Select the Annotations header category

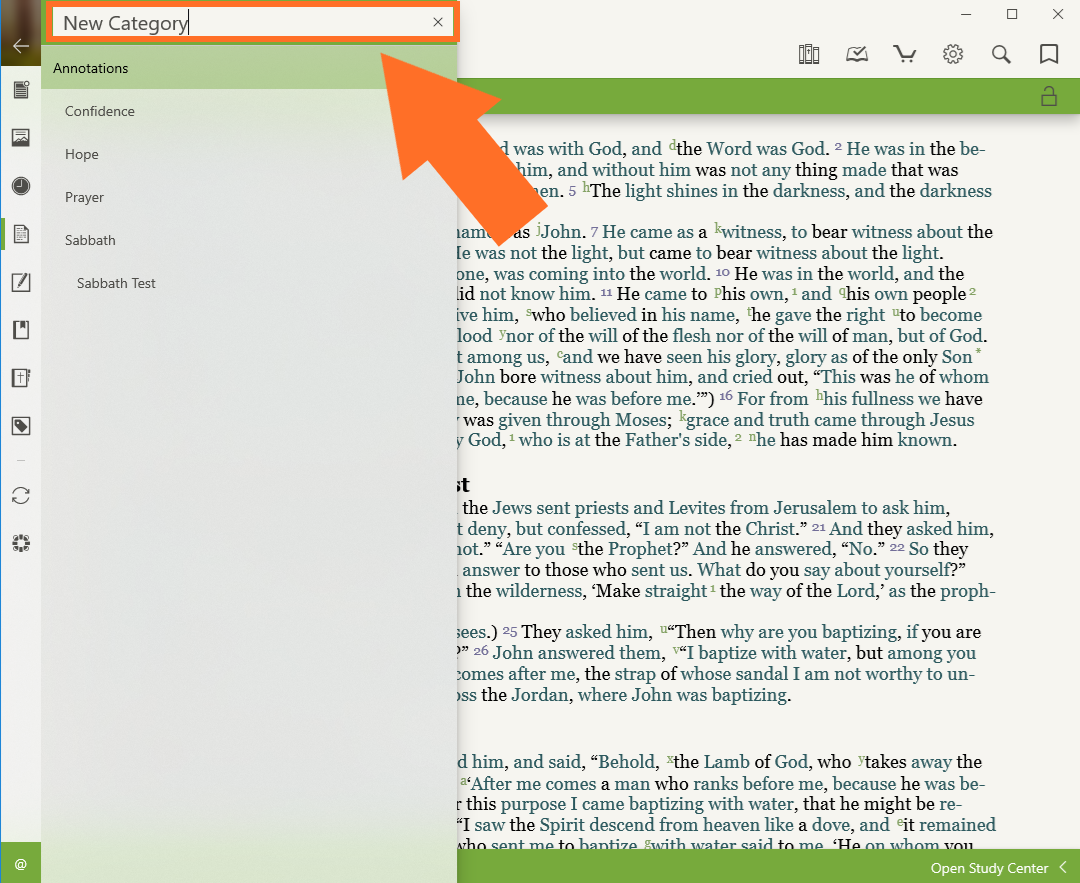[x=91, y=69]
